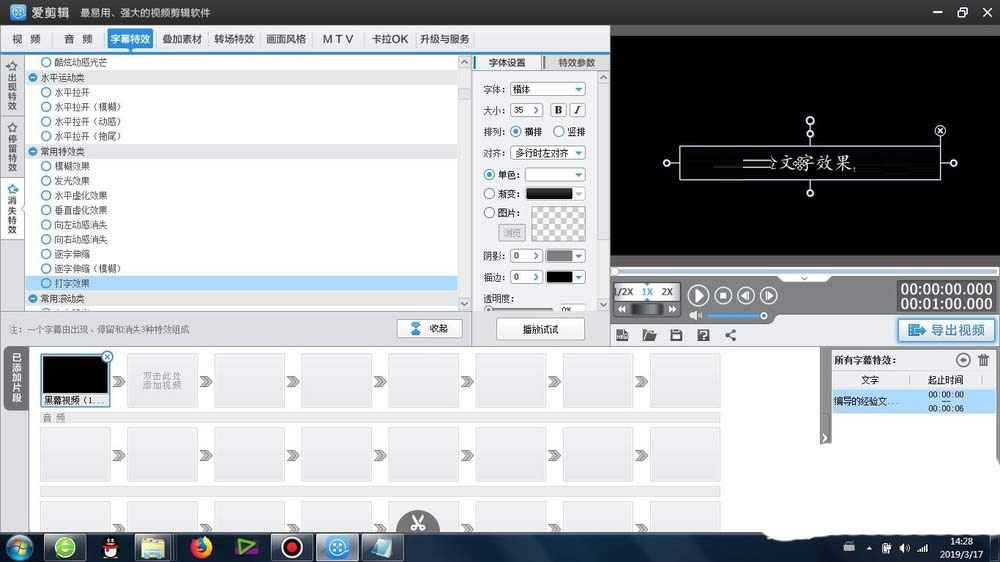Click the open project folder icon

[649, 335]
